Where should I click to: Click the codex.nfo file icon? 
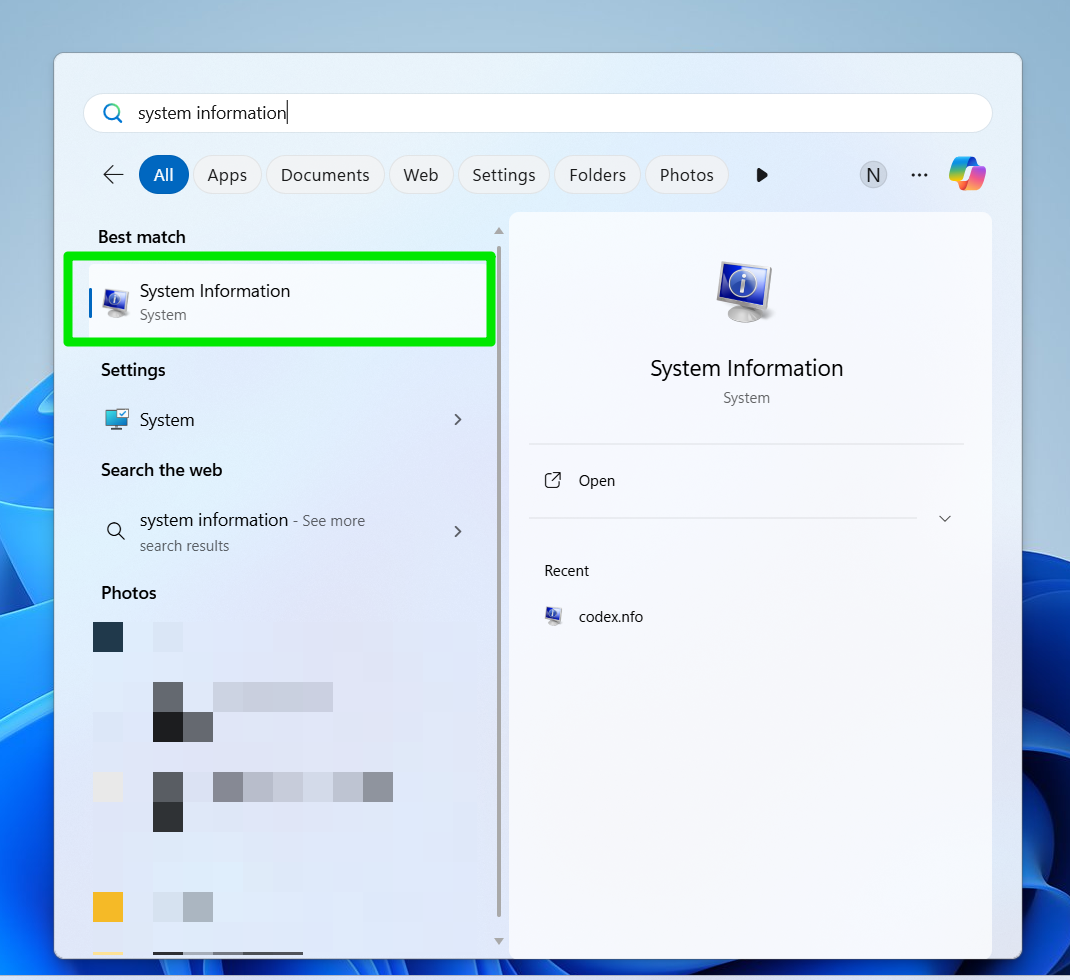(x=553, y=616)
